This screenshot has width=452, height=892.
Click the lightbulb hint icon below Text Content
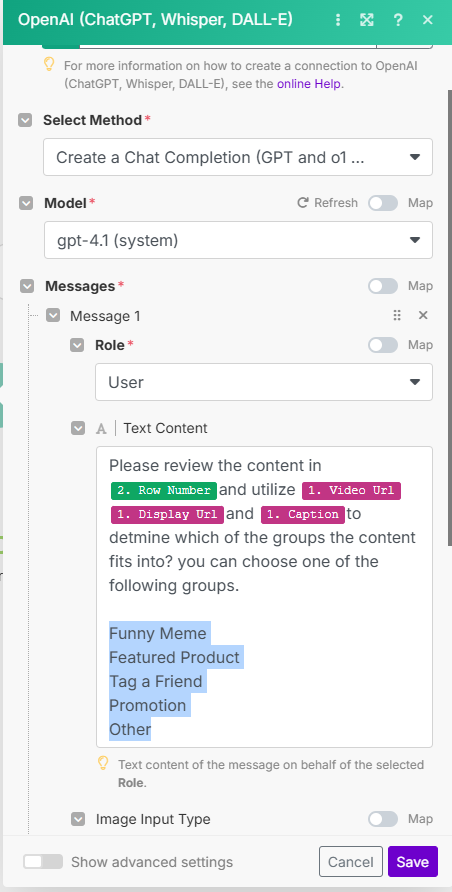103,763
